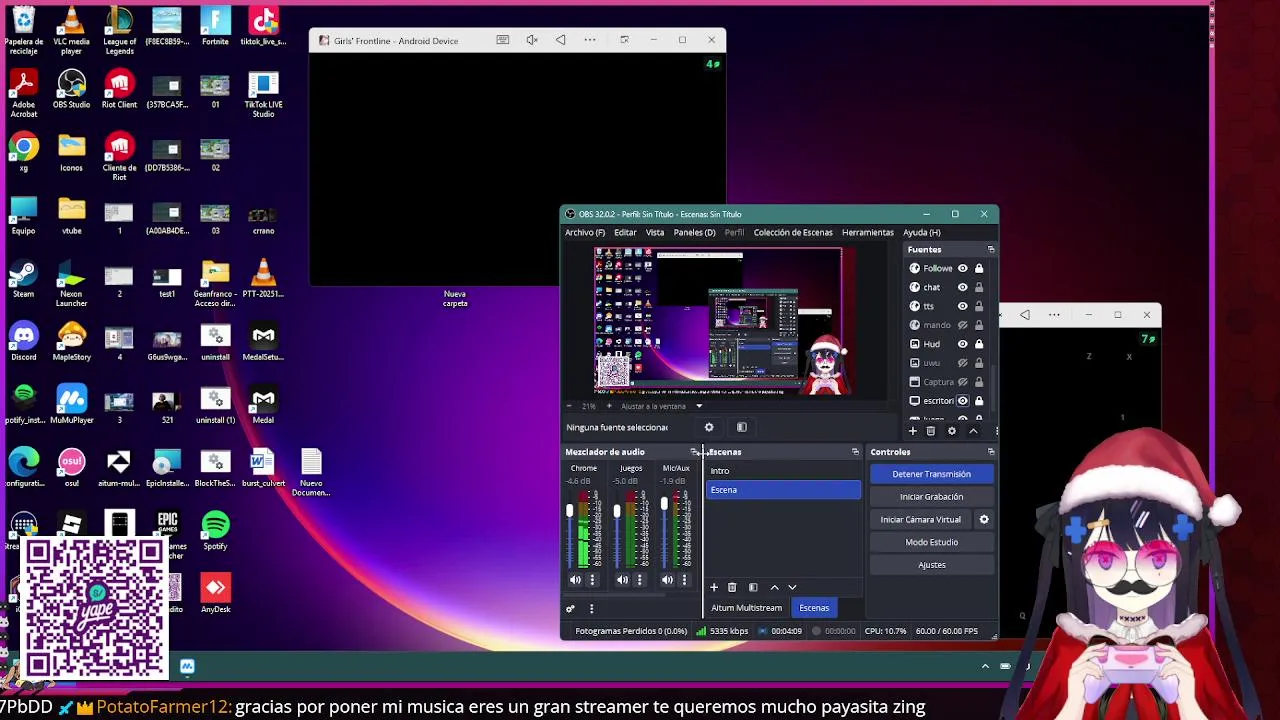Image resolution: width=1280 pixels, height=720 pixels.
Task: Open Discord desktop icon
Action: pos(23,342)
